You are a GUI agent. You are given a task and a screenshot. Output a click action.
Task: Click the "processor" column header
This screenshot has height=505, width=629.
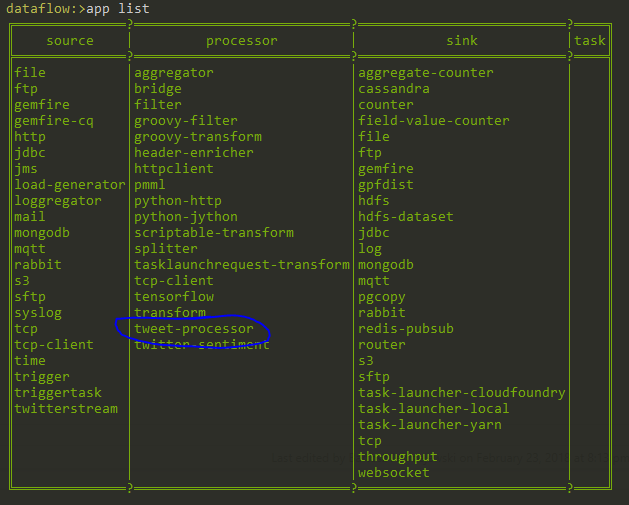(x=242, y=41)
